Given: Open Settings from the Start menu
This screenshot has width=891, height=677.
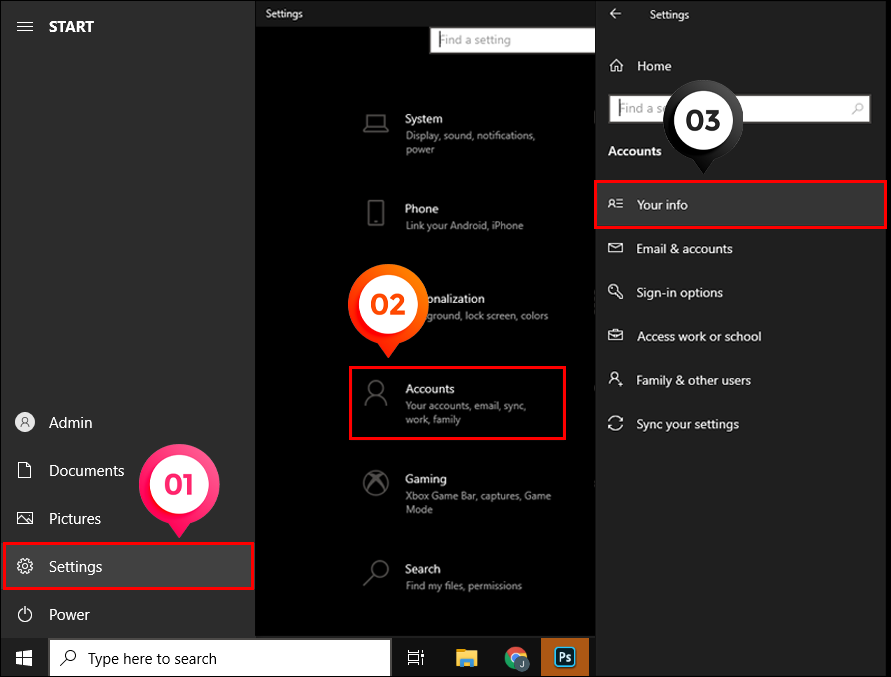Looking at the screenshot, I should (x=128, y=566).
